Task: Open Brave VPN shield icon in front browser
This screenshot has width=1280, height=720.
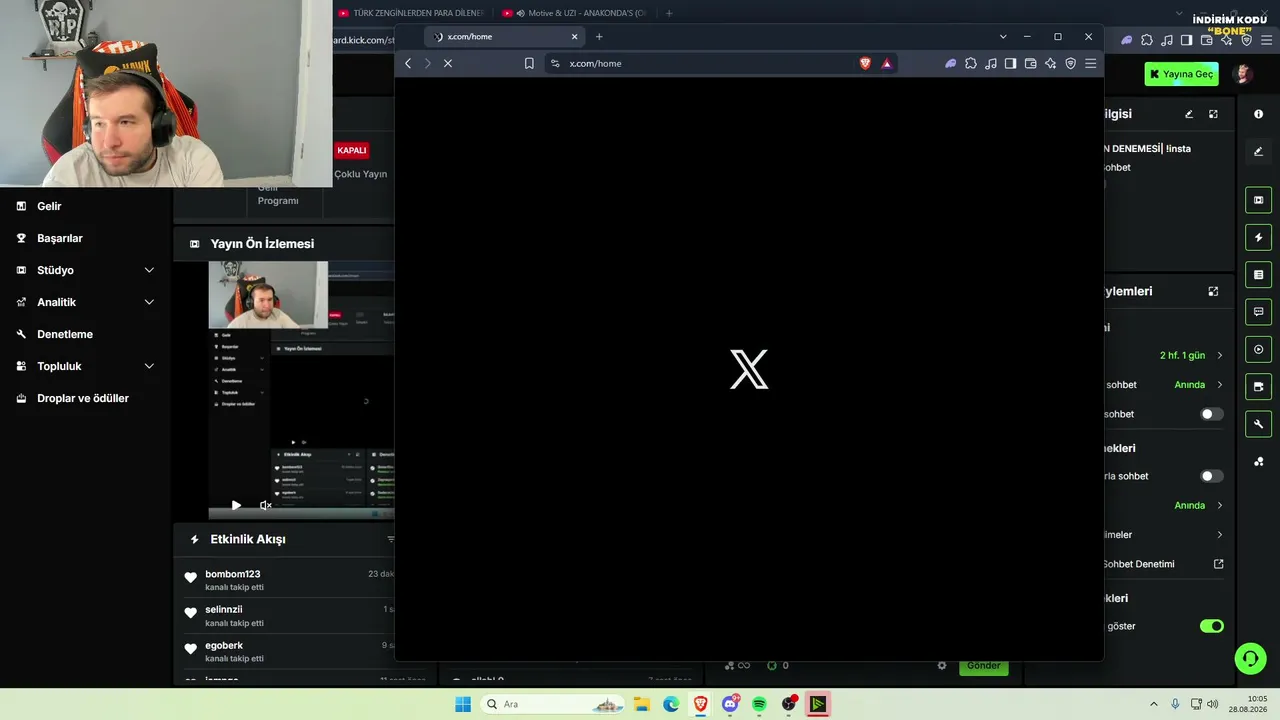Action: [1070, 63]
